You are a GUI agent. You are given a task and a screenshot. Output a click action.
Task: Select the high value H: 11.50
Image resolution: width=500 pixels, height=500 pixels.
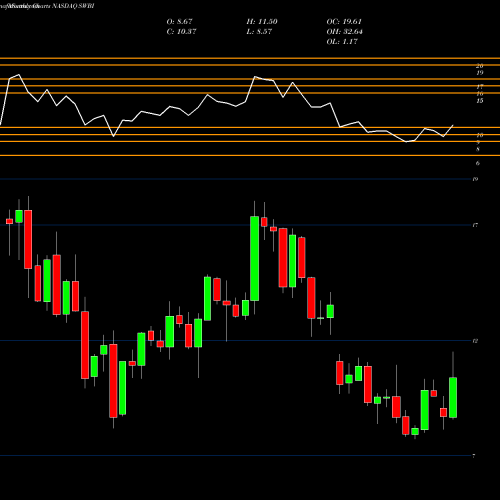262,22
